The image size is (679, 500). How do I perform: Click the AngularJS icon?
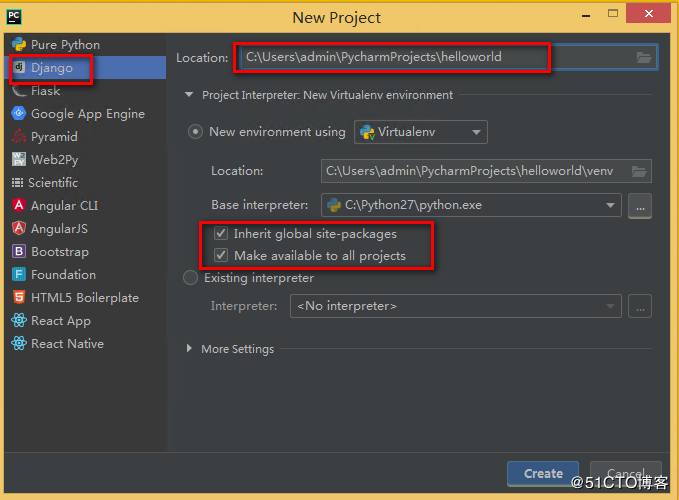(x=19, y=228)
